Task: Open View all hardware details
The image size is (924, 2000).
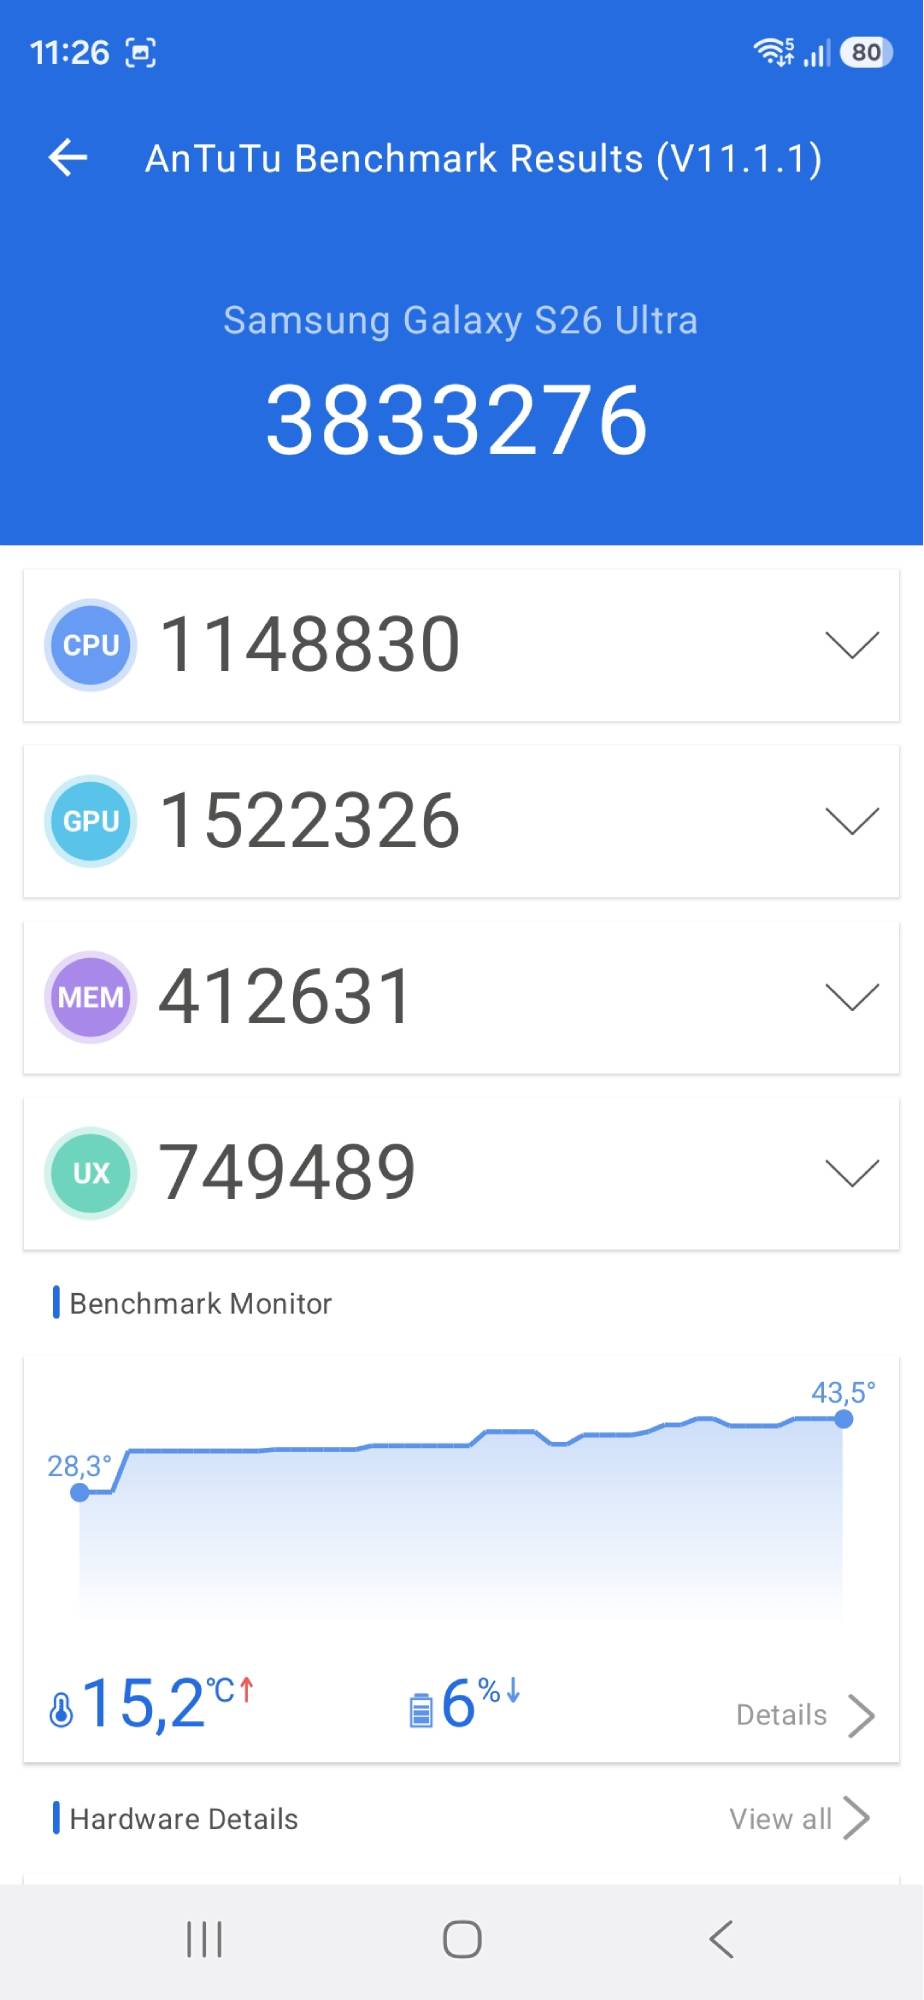Action: (x=798, y=1819)
